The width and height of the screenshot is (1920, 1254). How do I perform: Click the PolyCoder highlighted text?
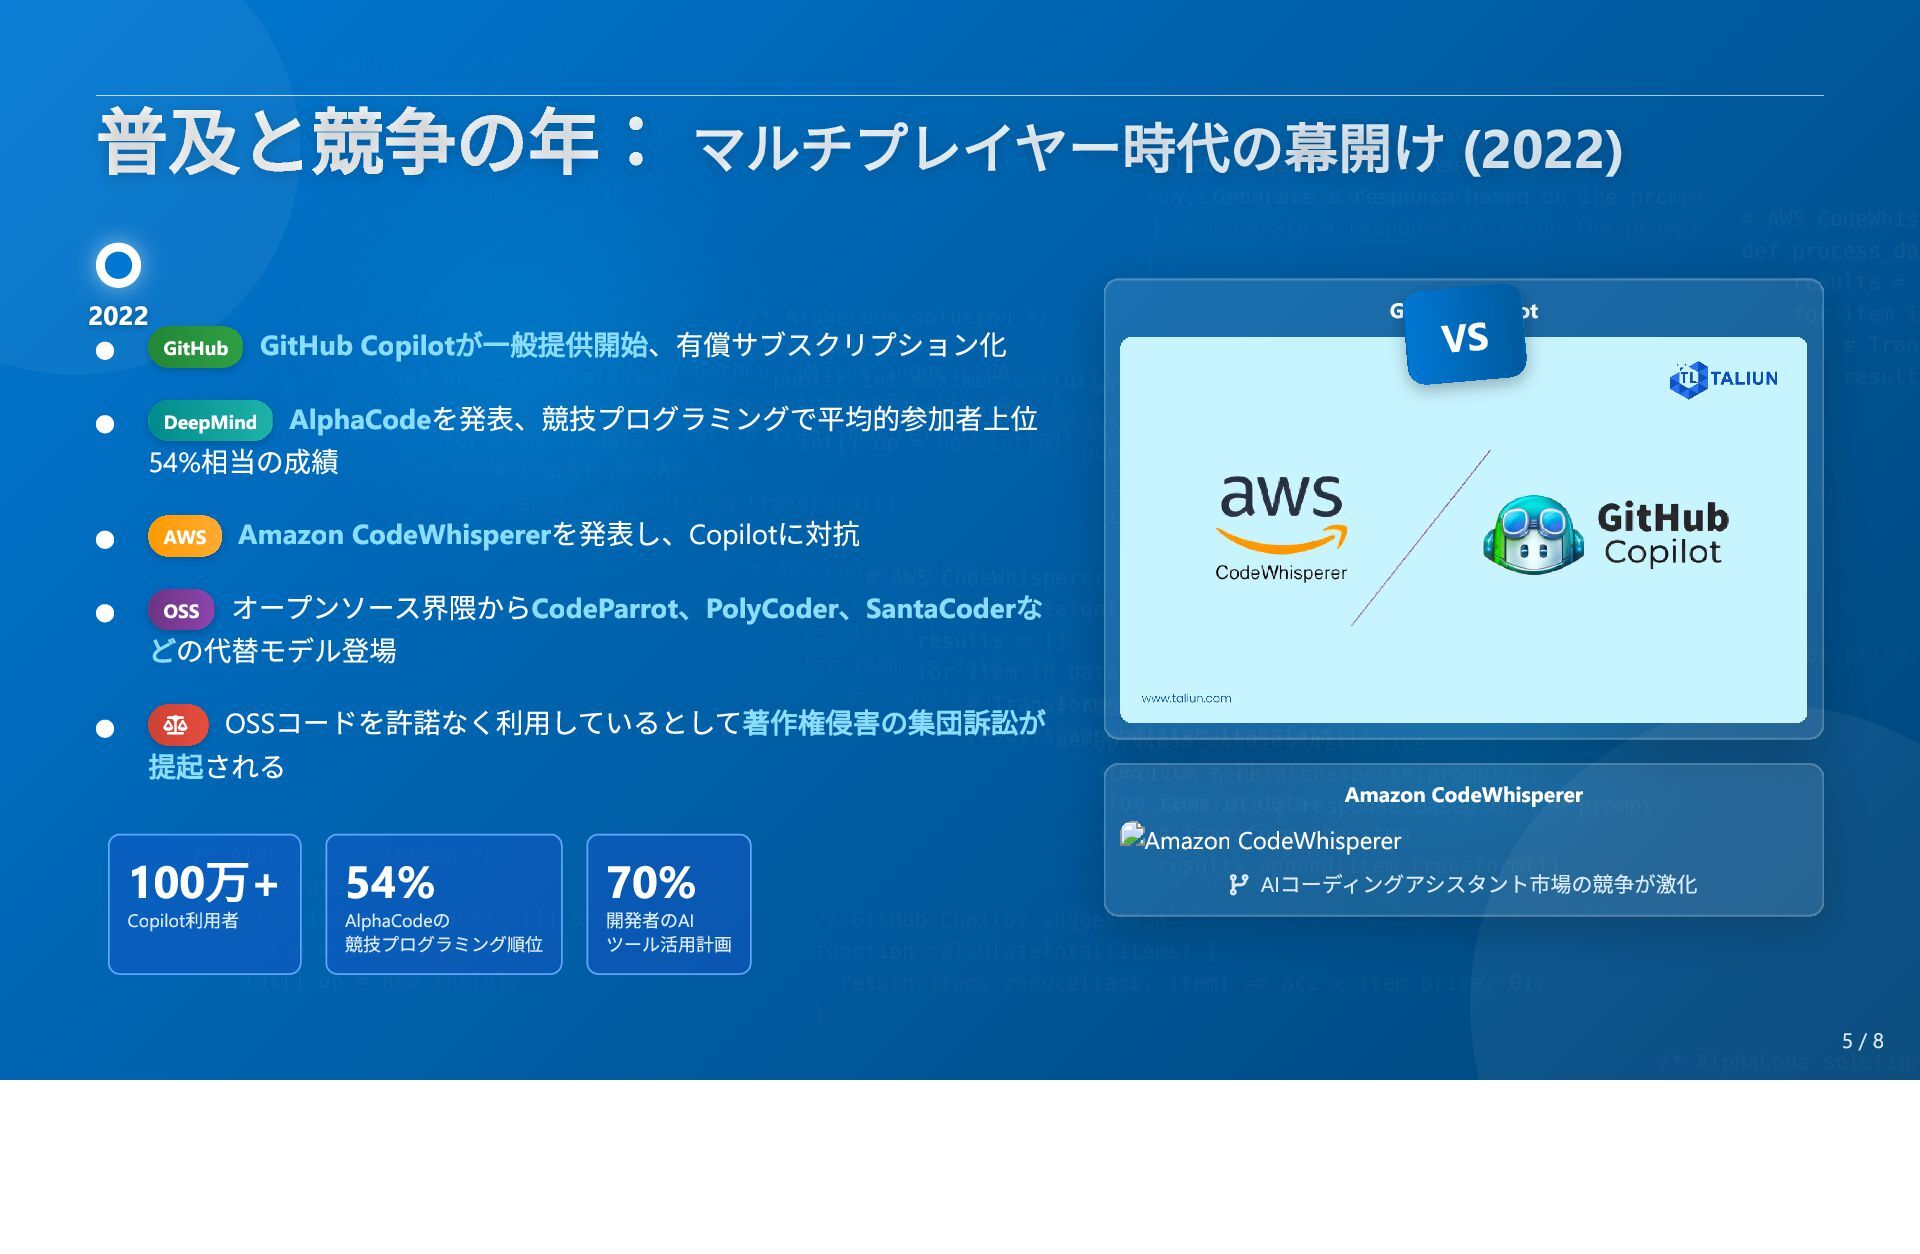(772, 608)
